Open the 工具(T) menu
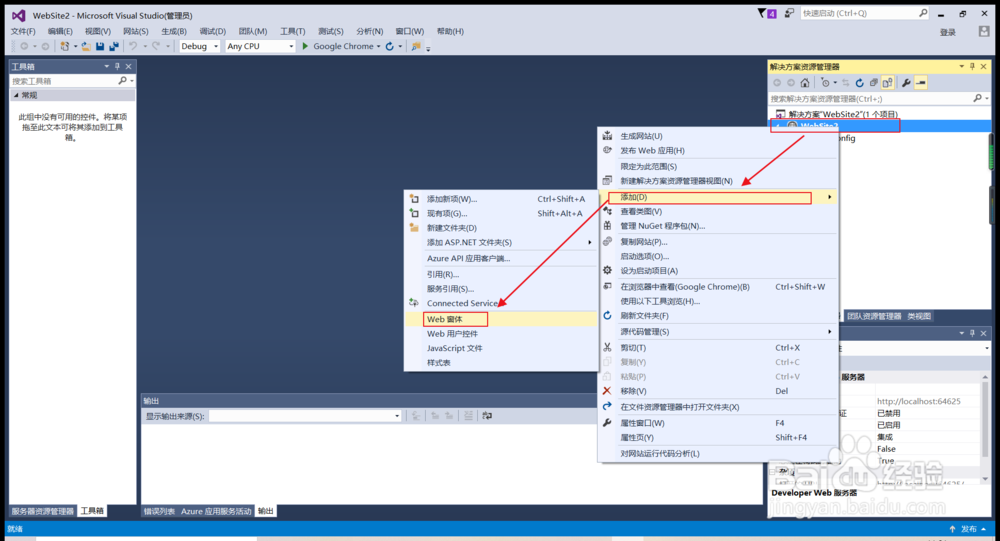The width and height of the screenshot is (1000, 541). (293, 31)
